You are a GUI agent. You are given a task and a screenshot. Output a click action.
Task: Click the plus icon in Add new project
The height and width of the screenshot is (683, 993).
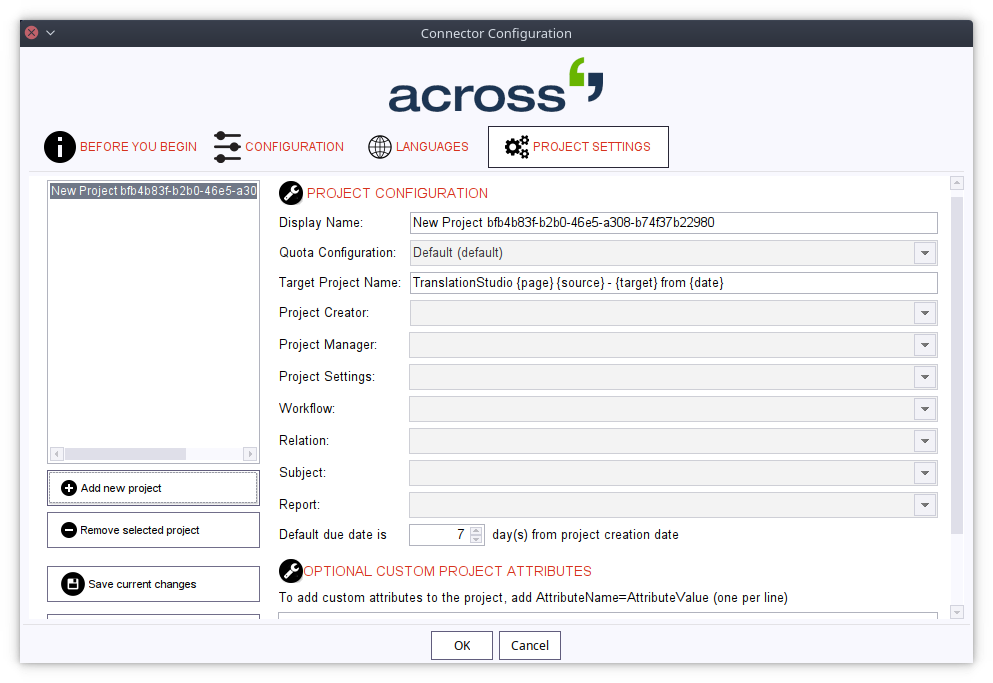68,488
